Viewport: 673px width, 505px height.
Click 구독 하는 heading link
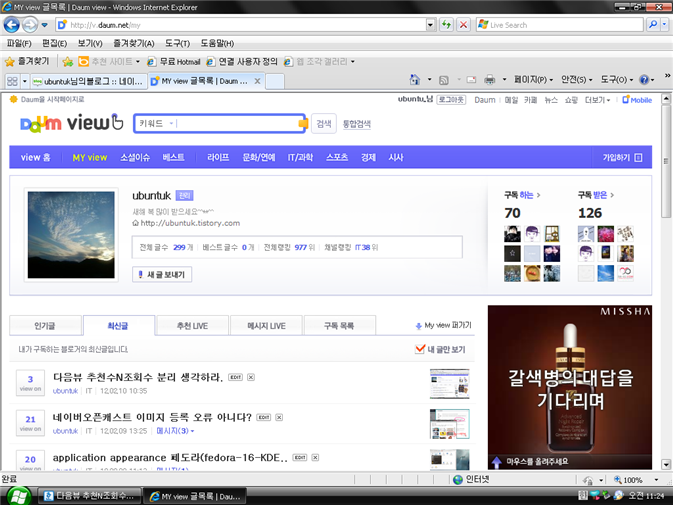(522, 195)
